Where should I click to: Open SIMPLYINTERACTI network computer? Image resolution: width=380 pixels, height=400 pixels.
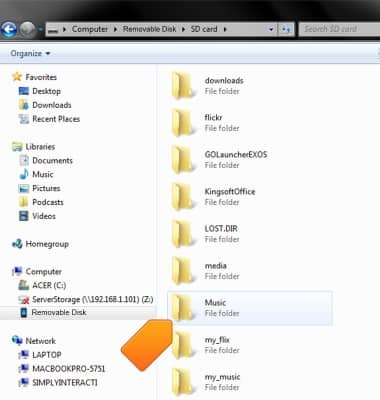click(x=65, y=382)
